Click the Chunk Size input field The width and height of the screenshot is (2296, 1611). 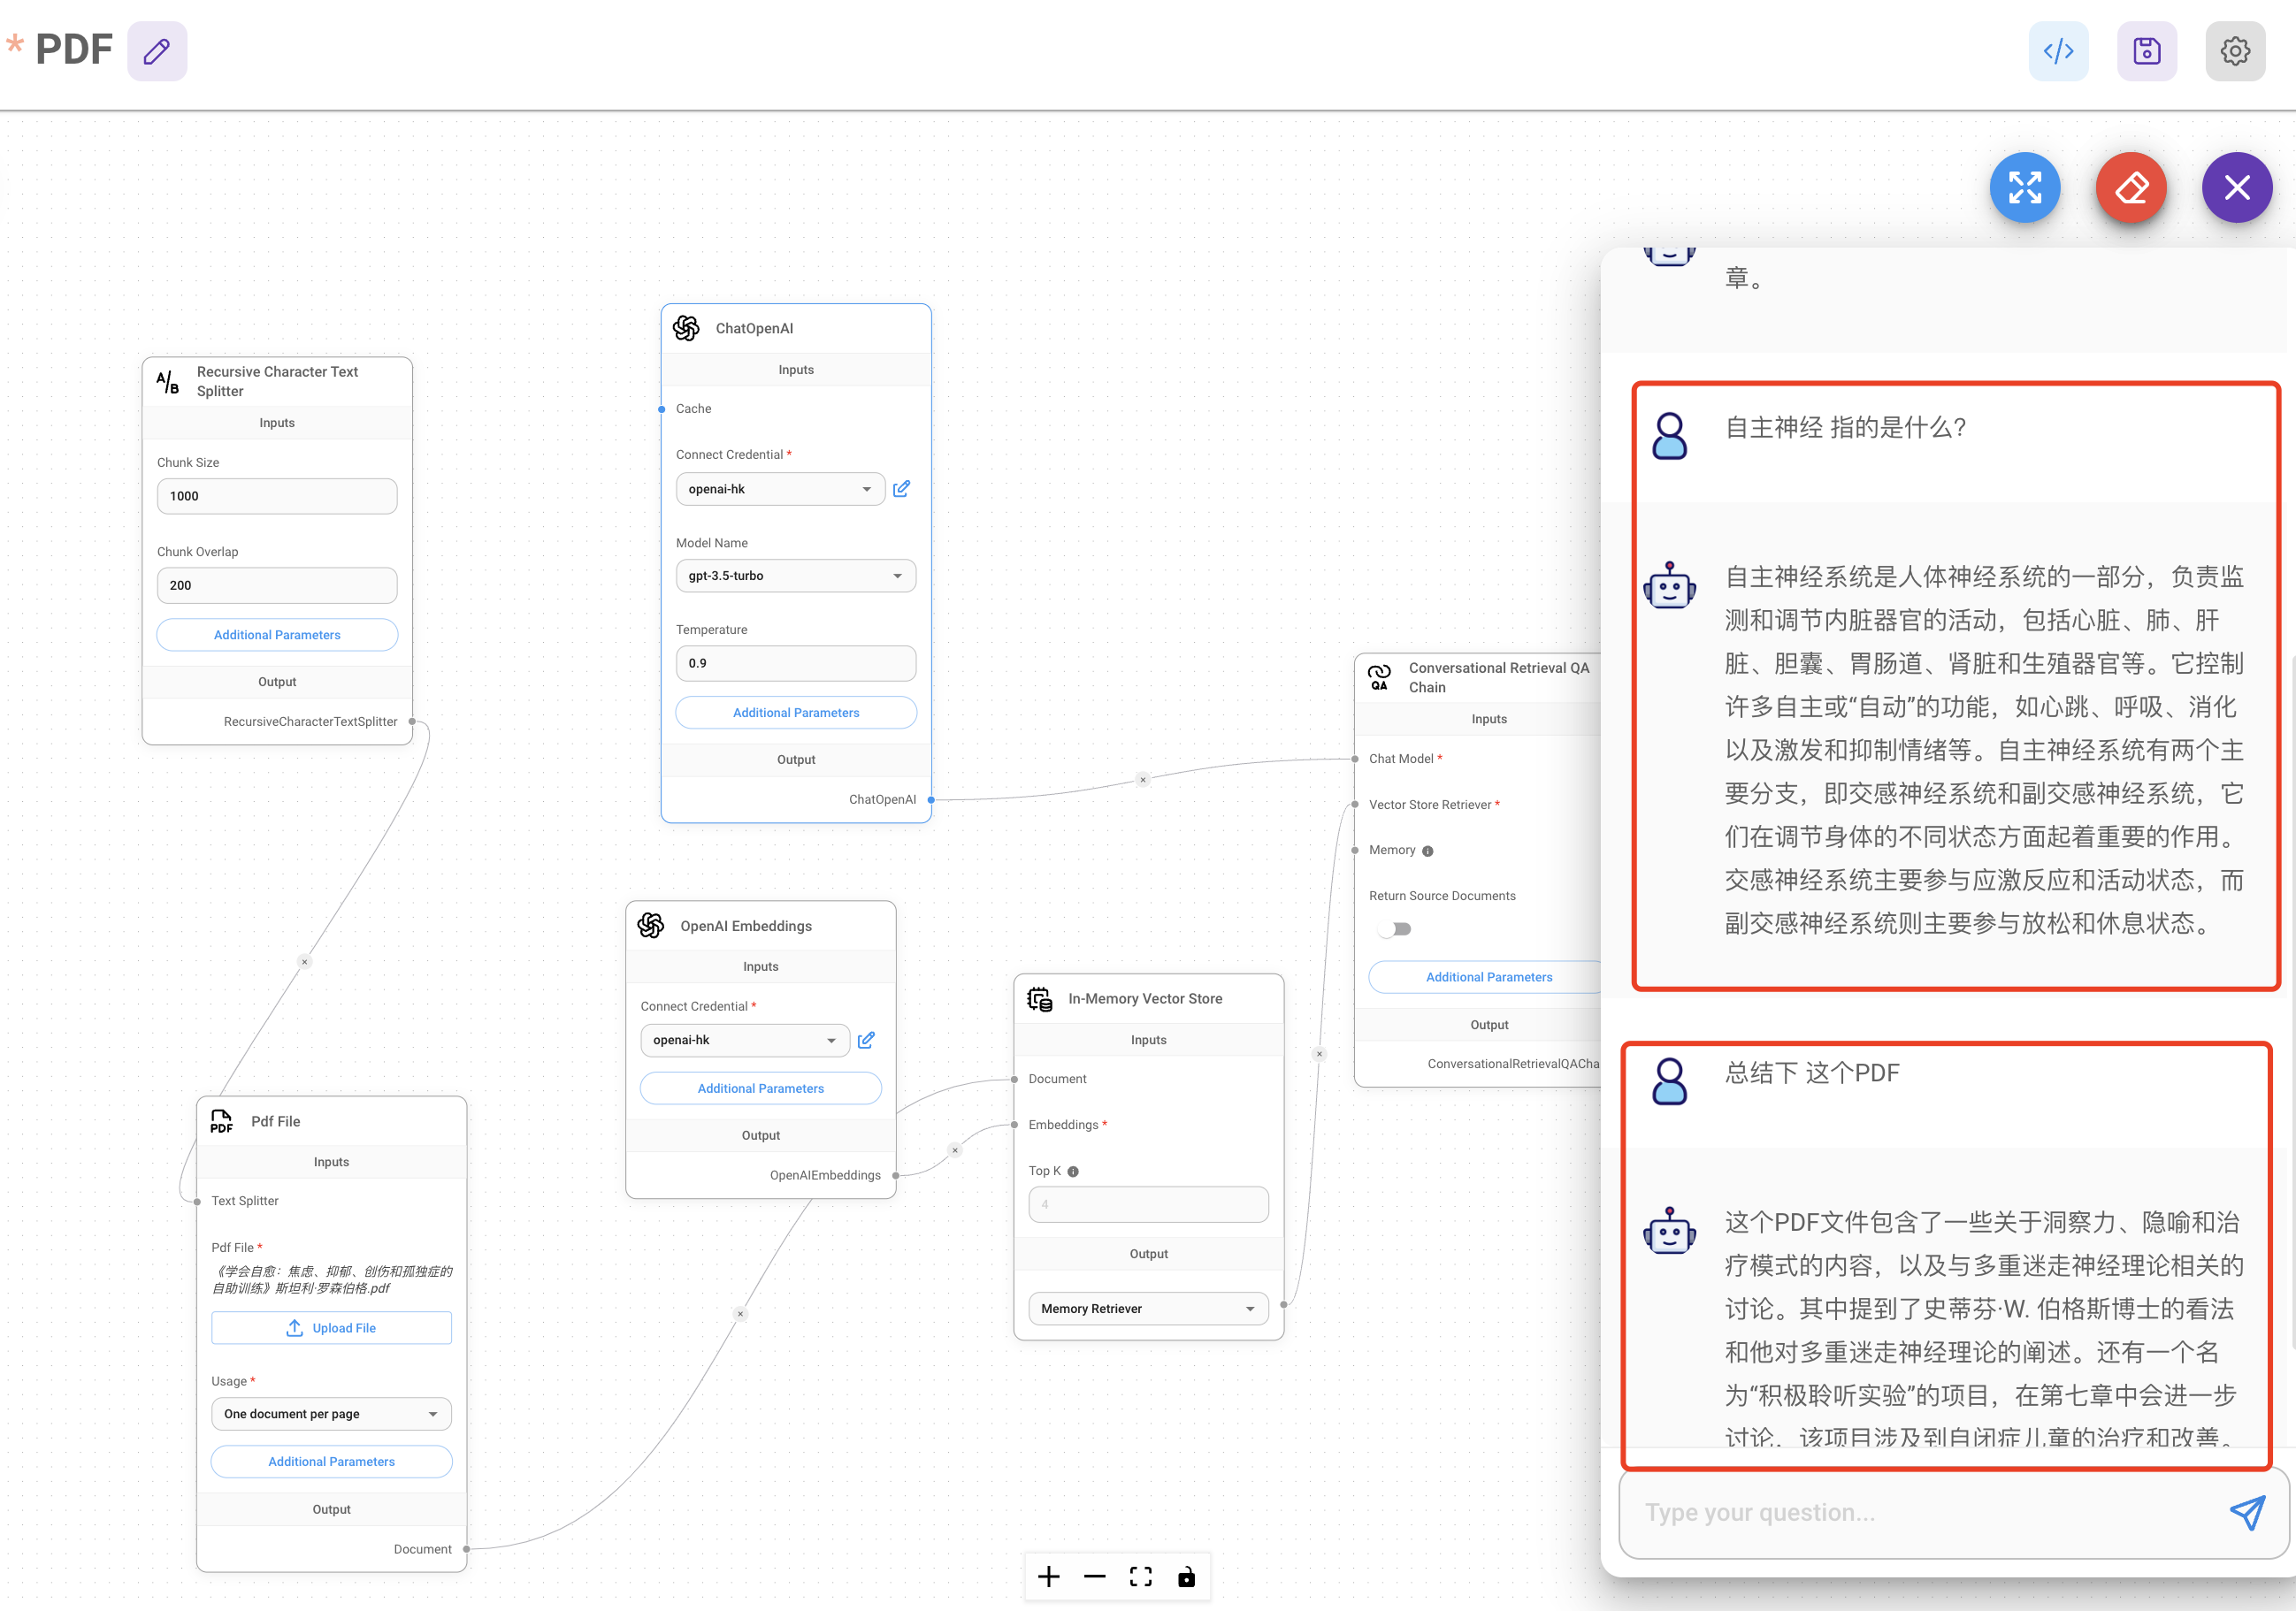277,496
